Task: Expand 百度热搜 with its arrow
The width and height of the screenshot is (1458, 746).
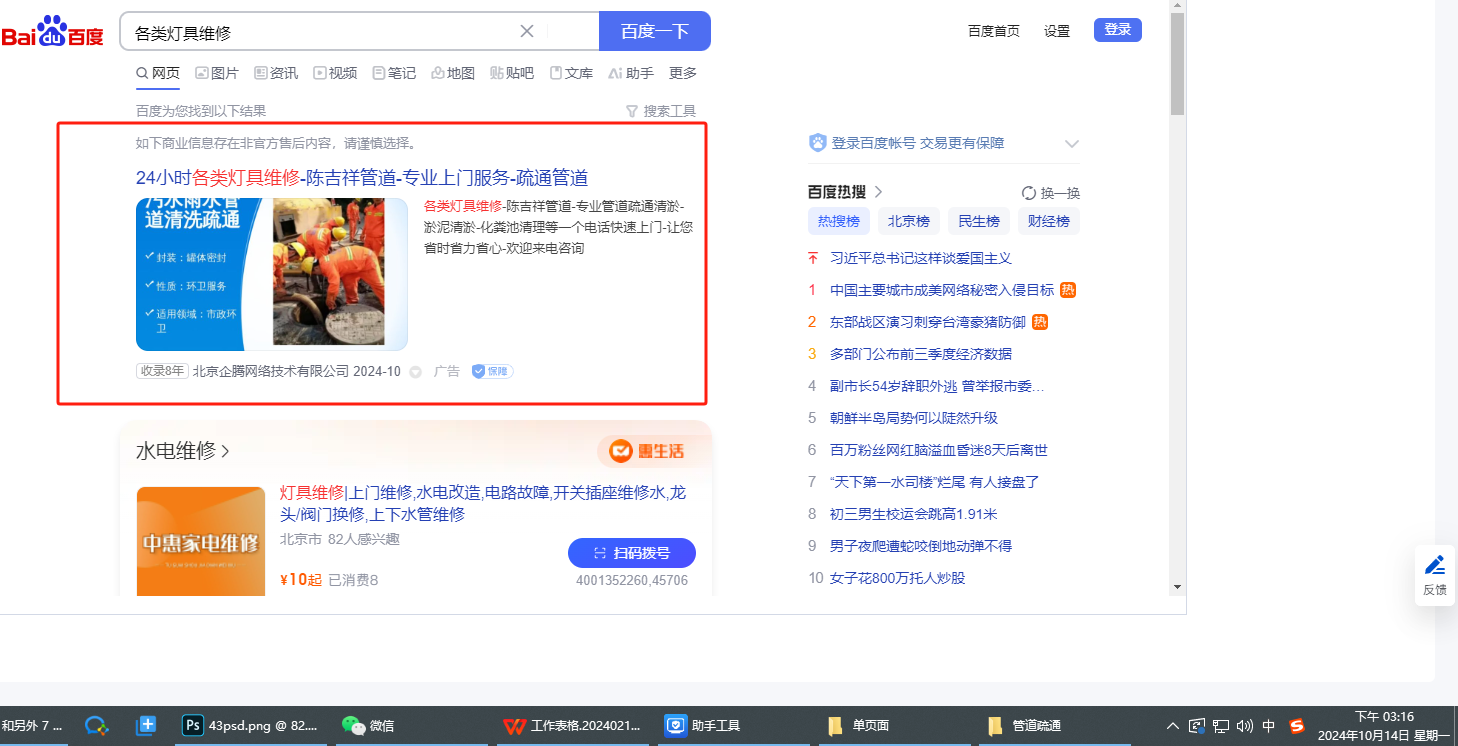Action: click(879, 192)
